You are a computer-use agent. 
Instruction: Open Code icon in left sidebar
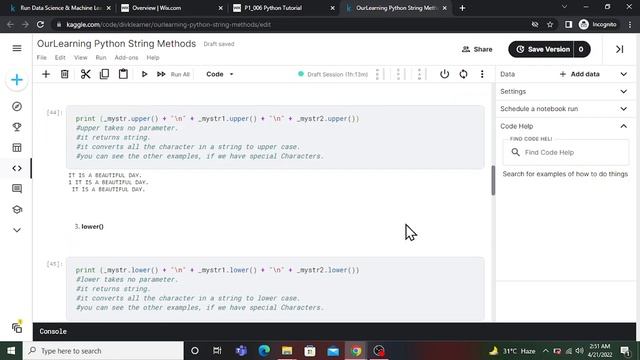pos(17,168)
